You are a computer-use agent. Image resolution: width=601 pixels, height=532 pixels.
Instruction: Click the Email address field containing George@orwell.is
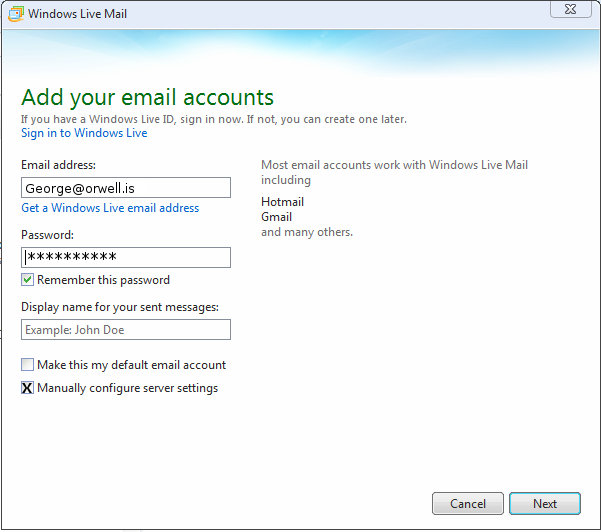pos(126,187)
